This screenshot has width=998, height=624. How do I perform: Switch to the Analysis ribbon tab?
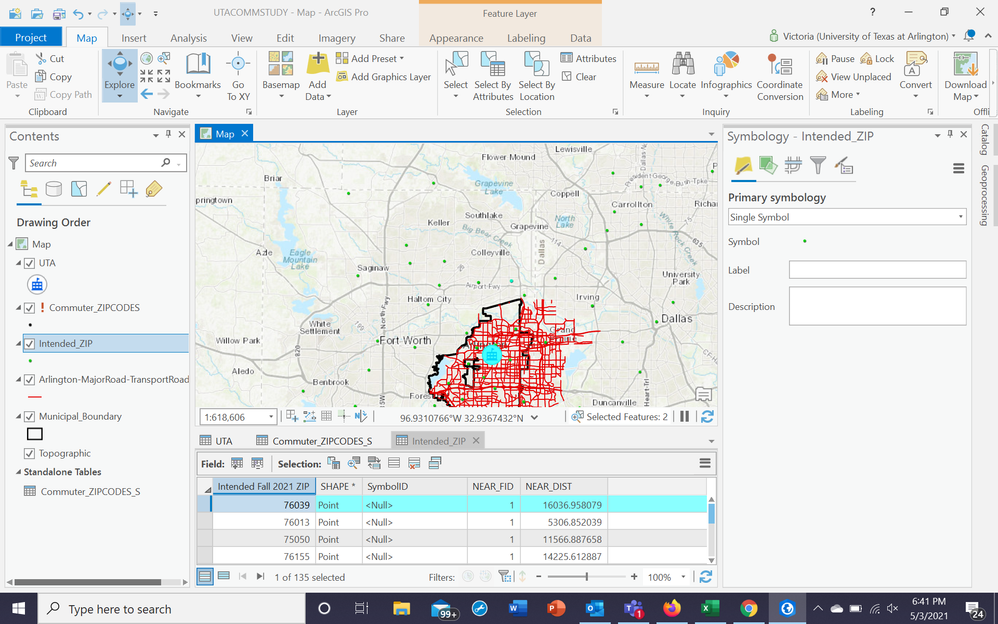[188, 38]
